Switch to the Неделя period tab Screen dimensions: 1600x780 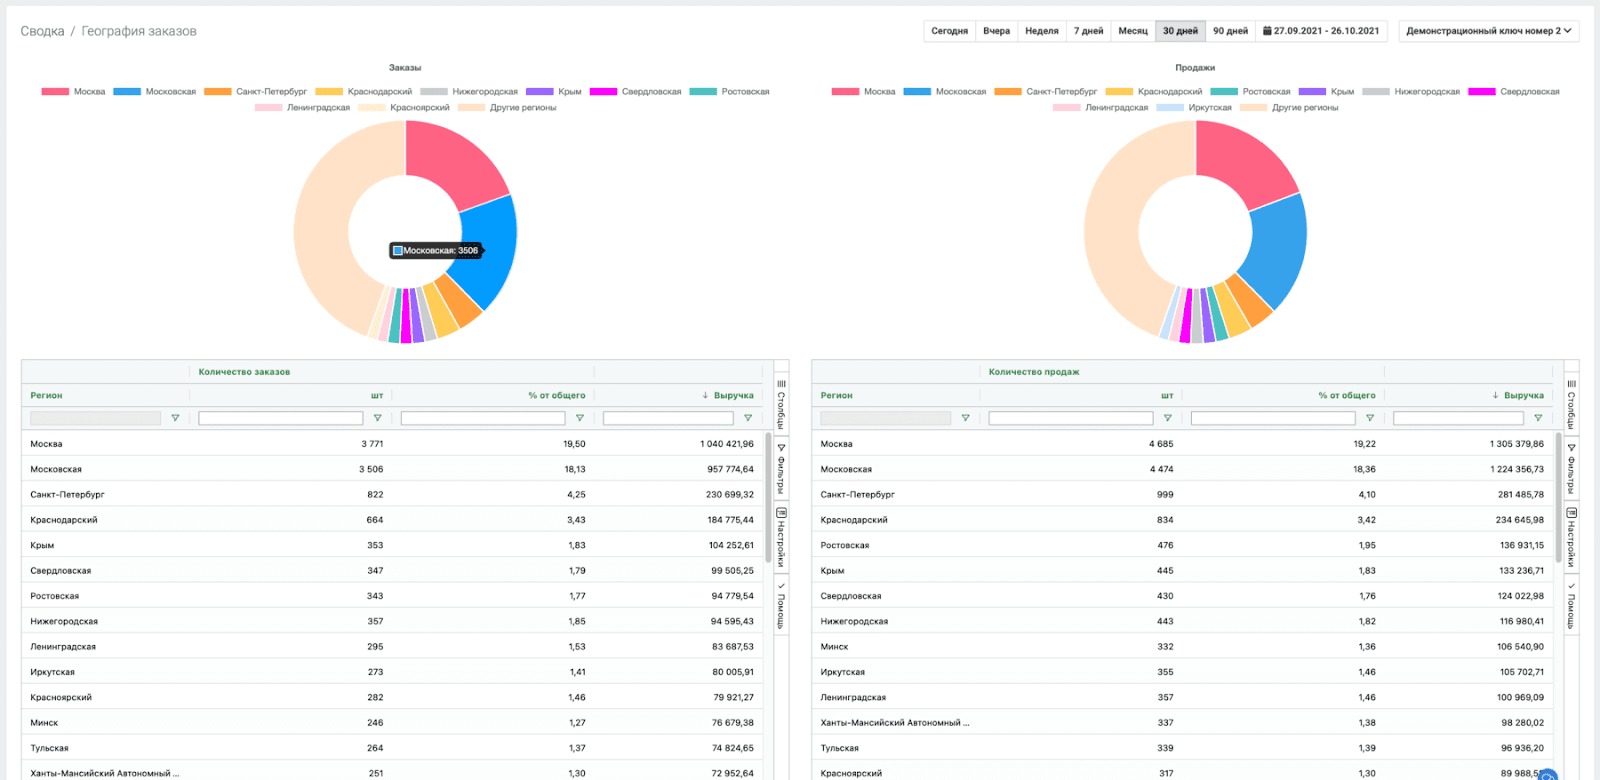click(x=1041, y=31)
